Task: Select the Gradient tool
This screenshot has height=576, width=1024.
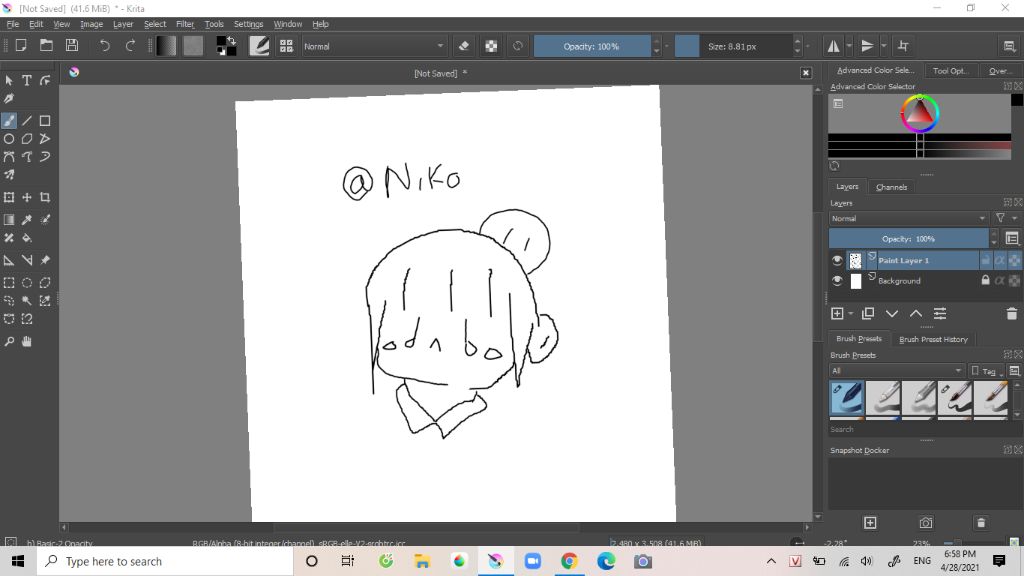Action: pyautogui.click(x=9, y=219)
